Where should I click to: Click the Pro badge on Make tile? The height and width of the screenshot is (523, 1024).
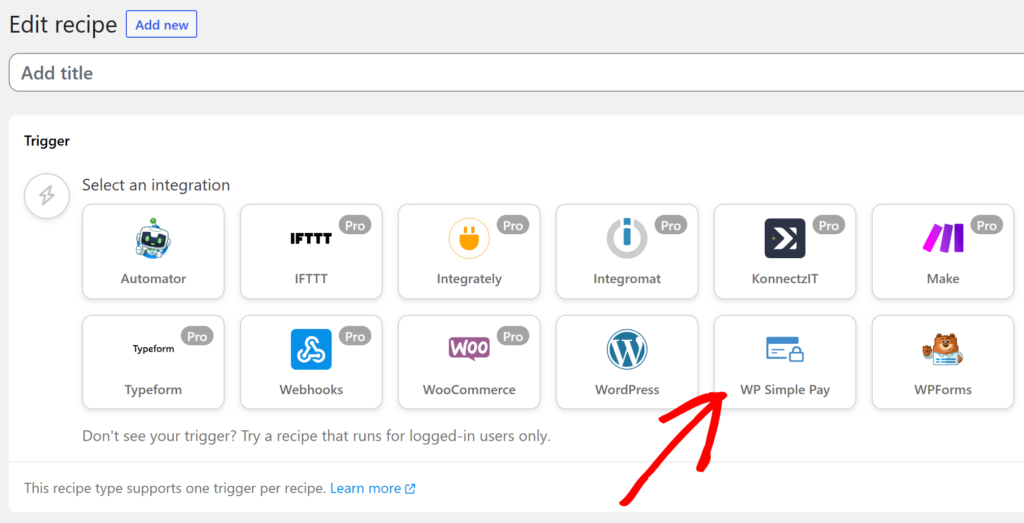pos(987,226)
